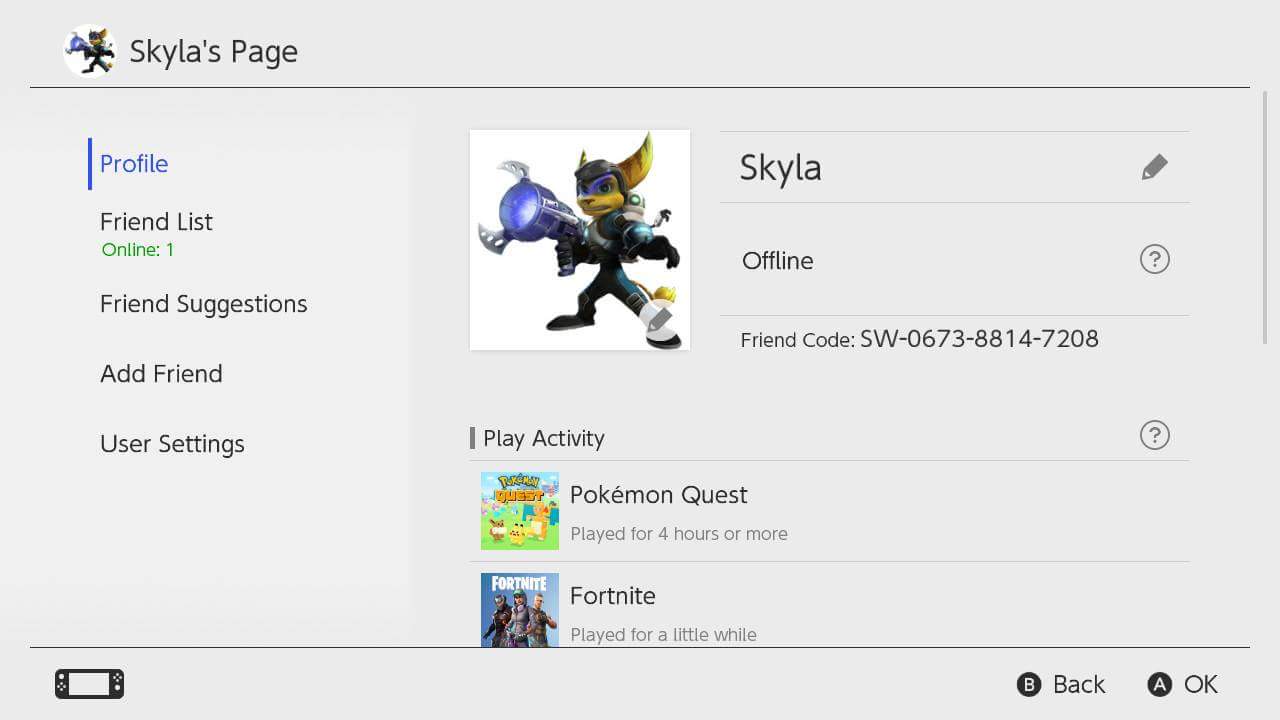Click the pencil icon next to the Skyla nickname
This screenshot has width=1280, height=720.
1154,167
